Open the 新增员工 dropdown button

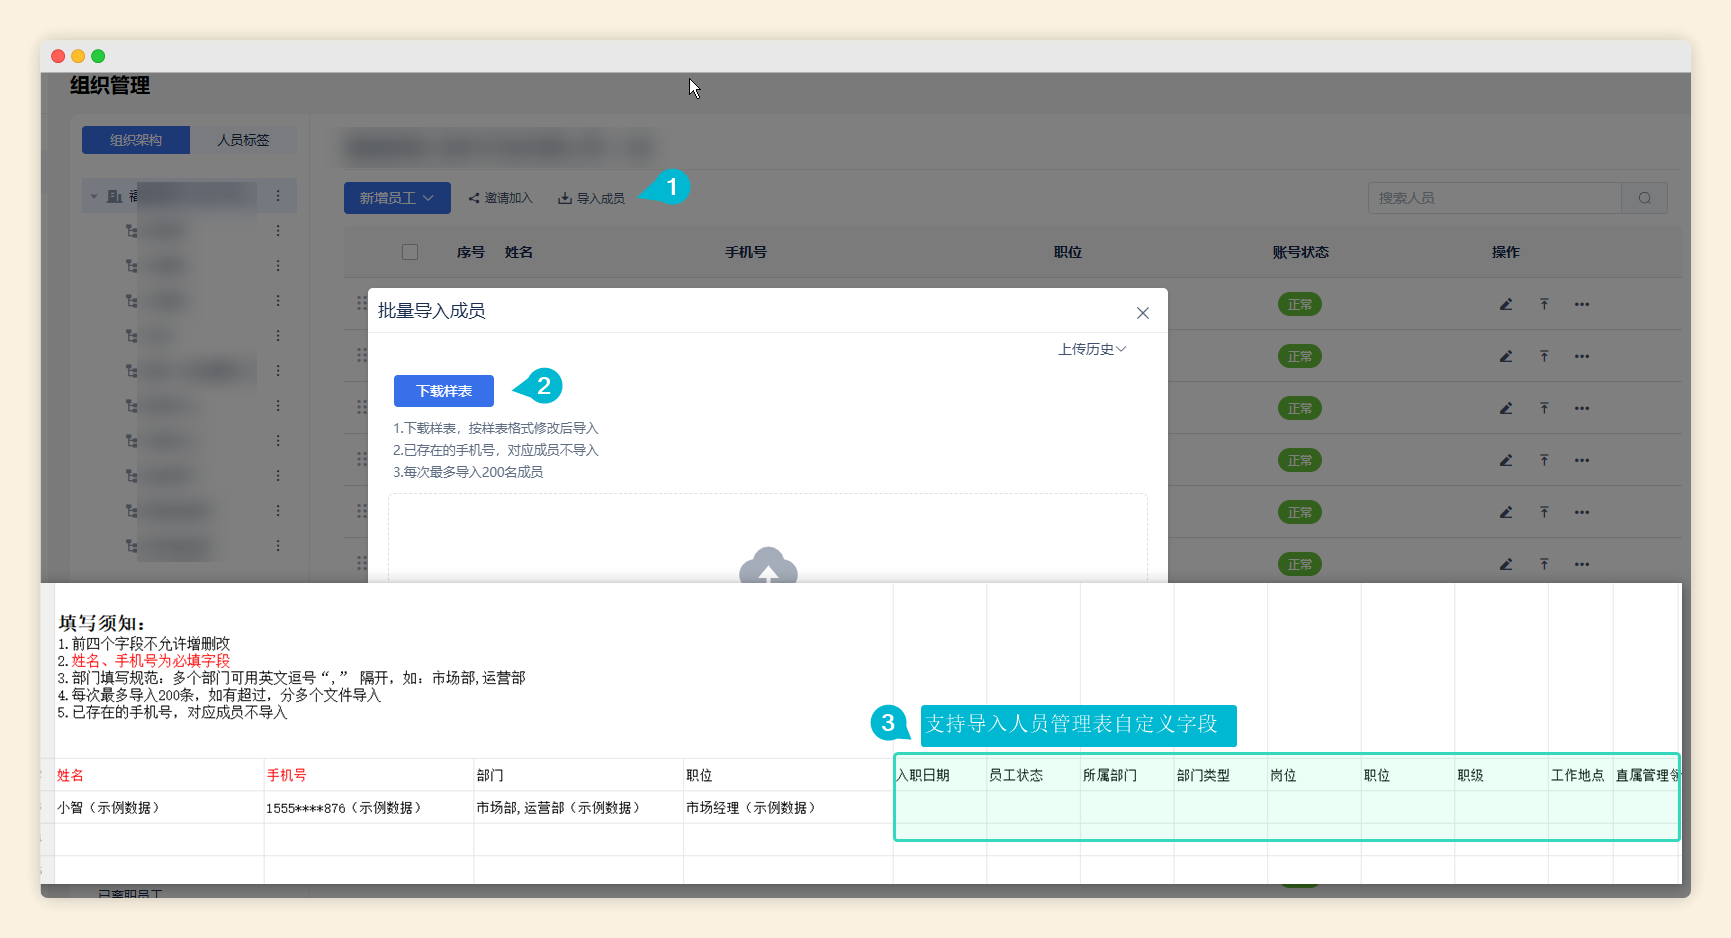pyautogui.click(x=397, y=198)
